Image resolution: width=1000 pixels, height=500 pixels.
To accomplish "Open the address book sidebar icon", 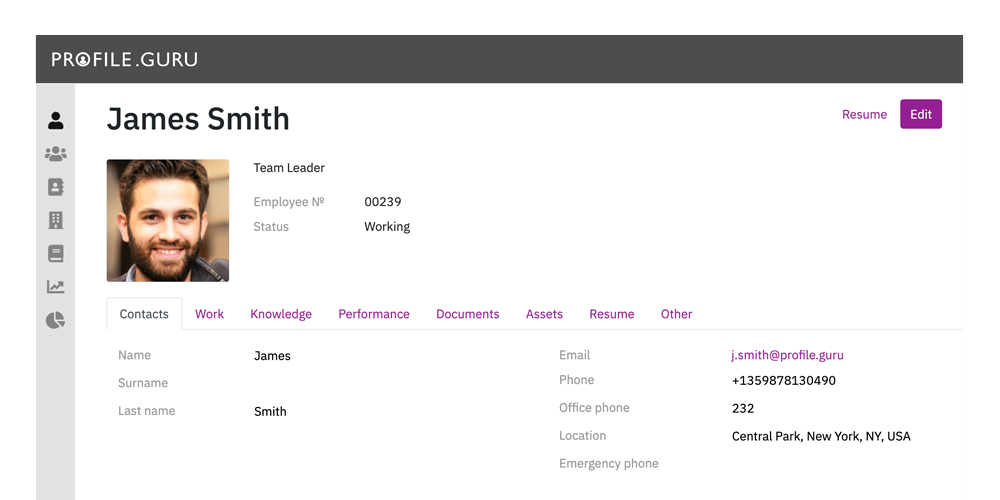I will 56,187.
